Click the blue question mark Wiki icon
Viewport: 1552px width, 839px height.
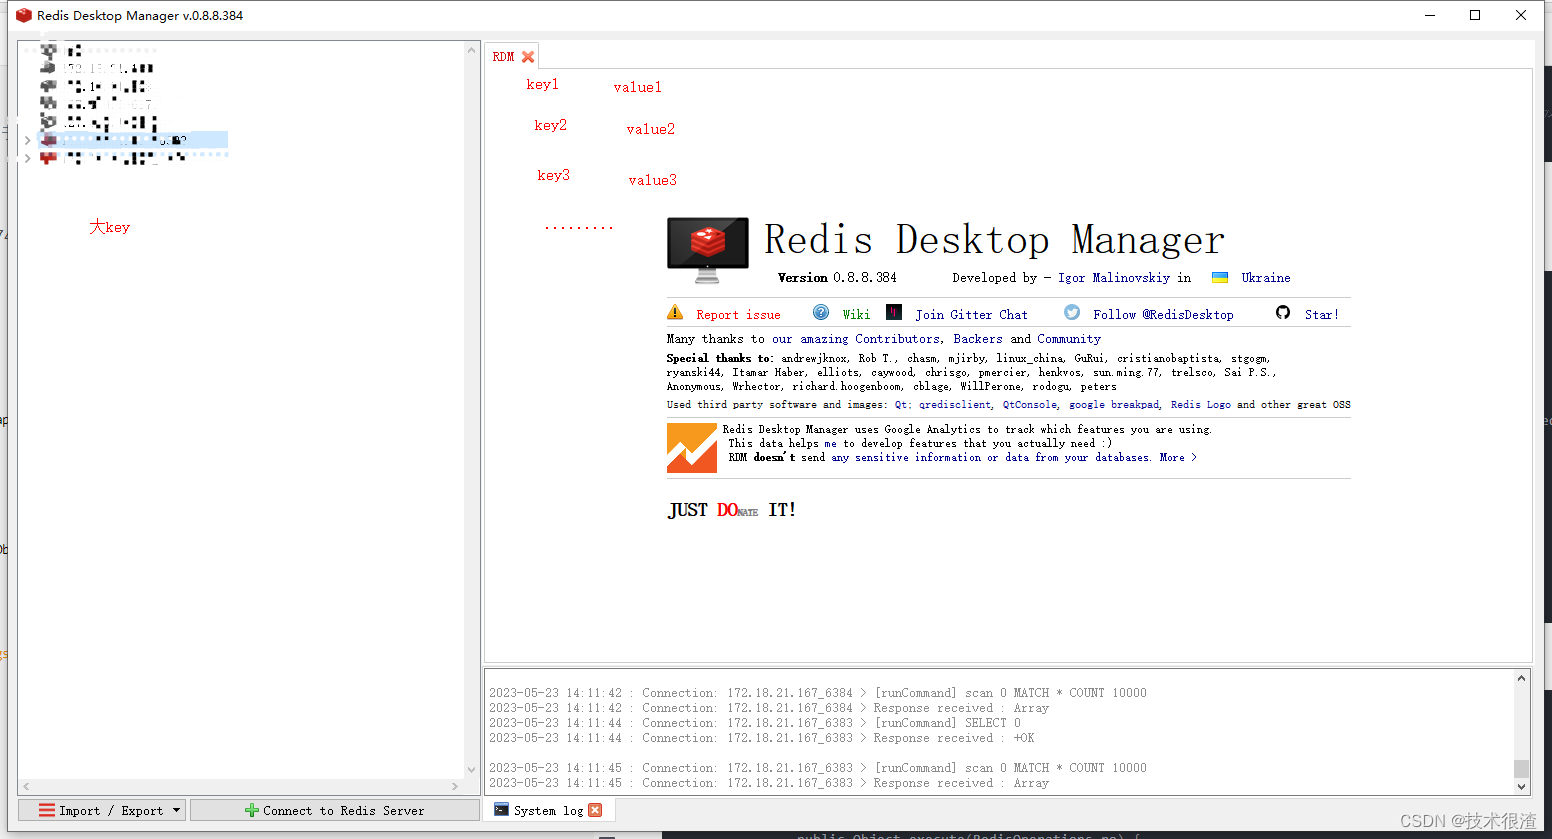[821, 312]
